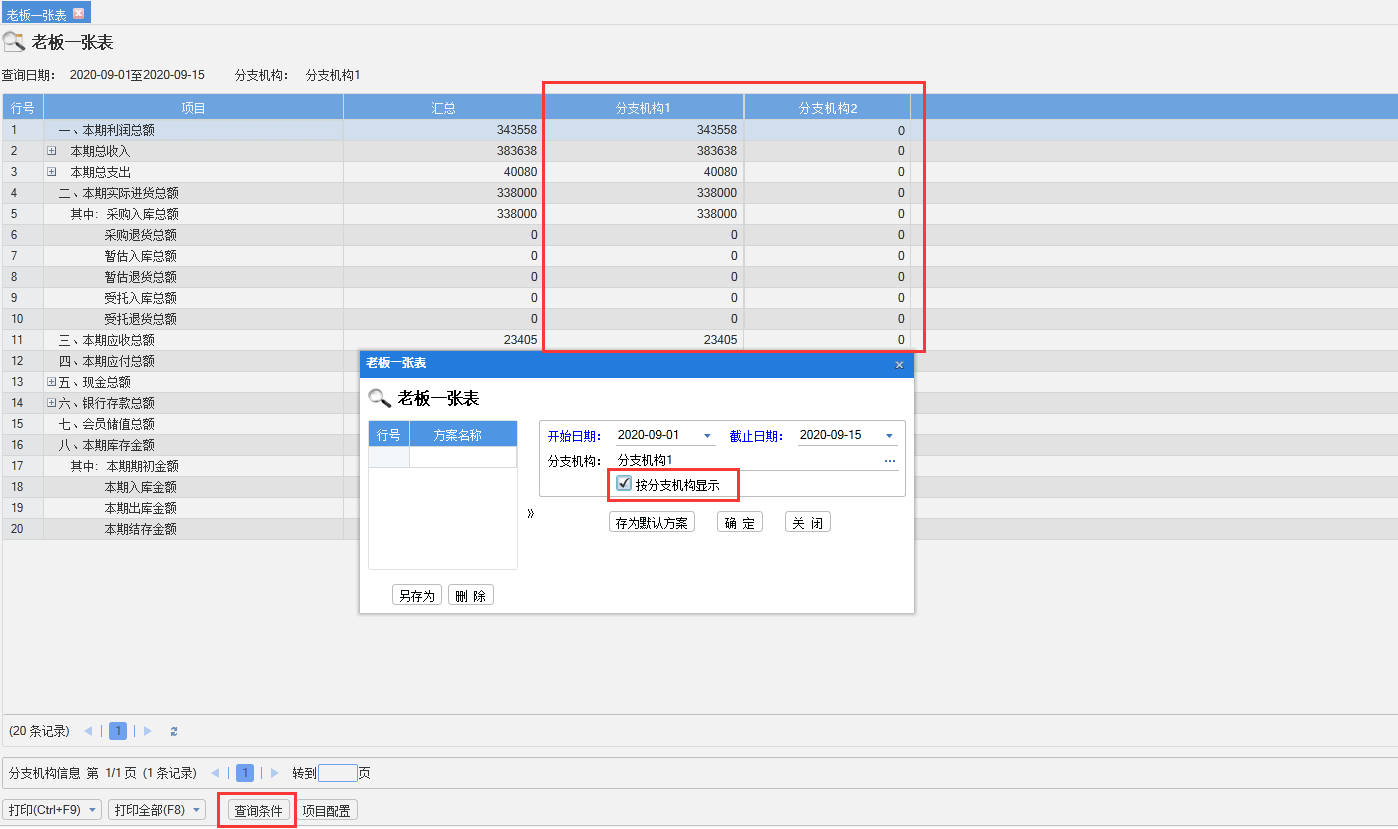Click the 项目配置 button
This screenshot has height=829, width=1398.
click(x=327, y=811)
